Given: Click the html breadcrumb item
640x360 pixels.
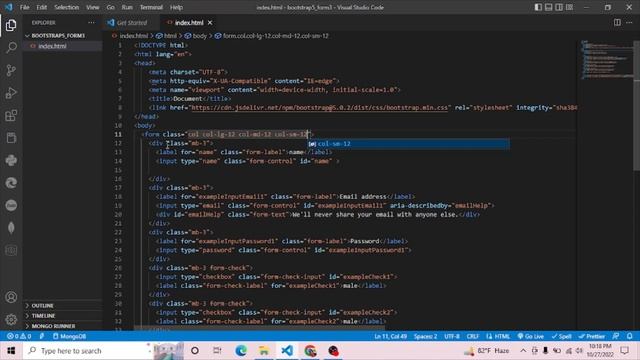Looking at the screenshot, I should click(x=167, y=36).
